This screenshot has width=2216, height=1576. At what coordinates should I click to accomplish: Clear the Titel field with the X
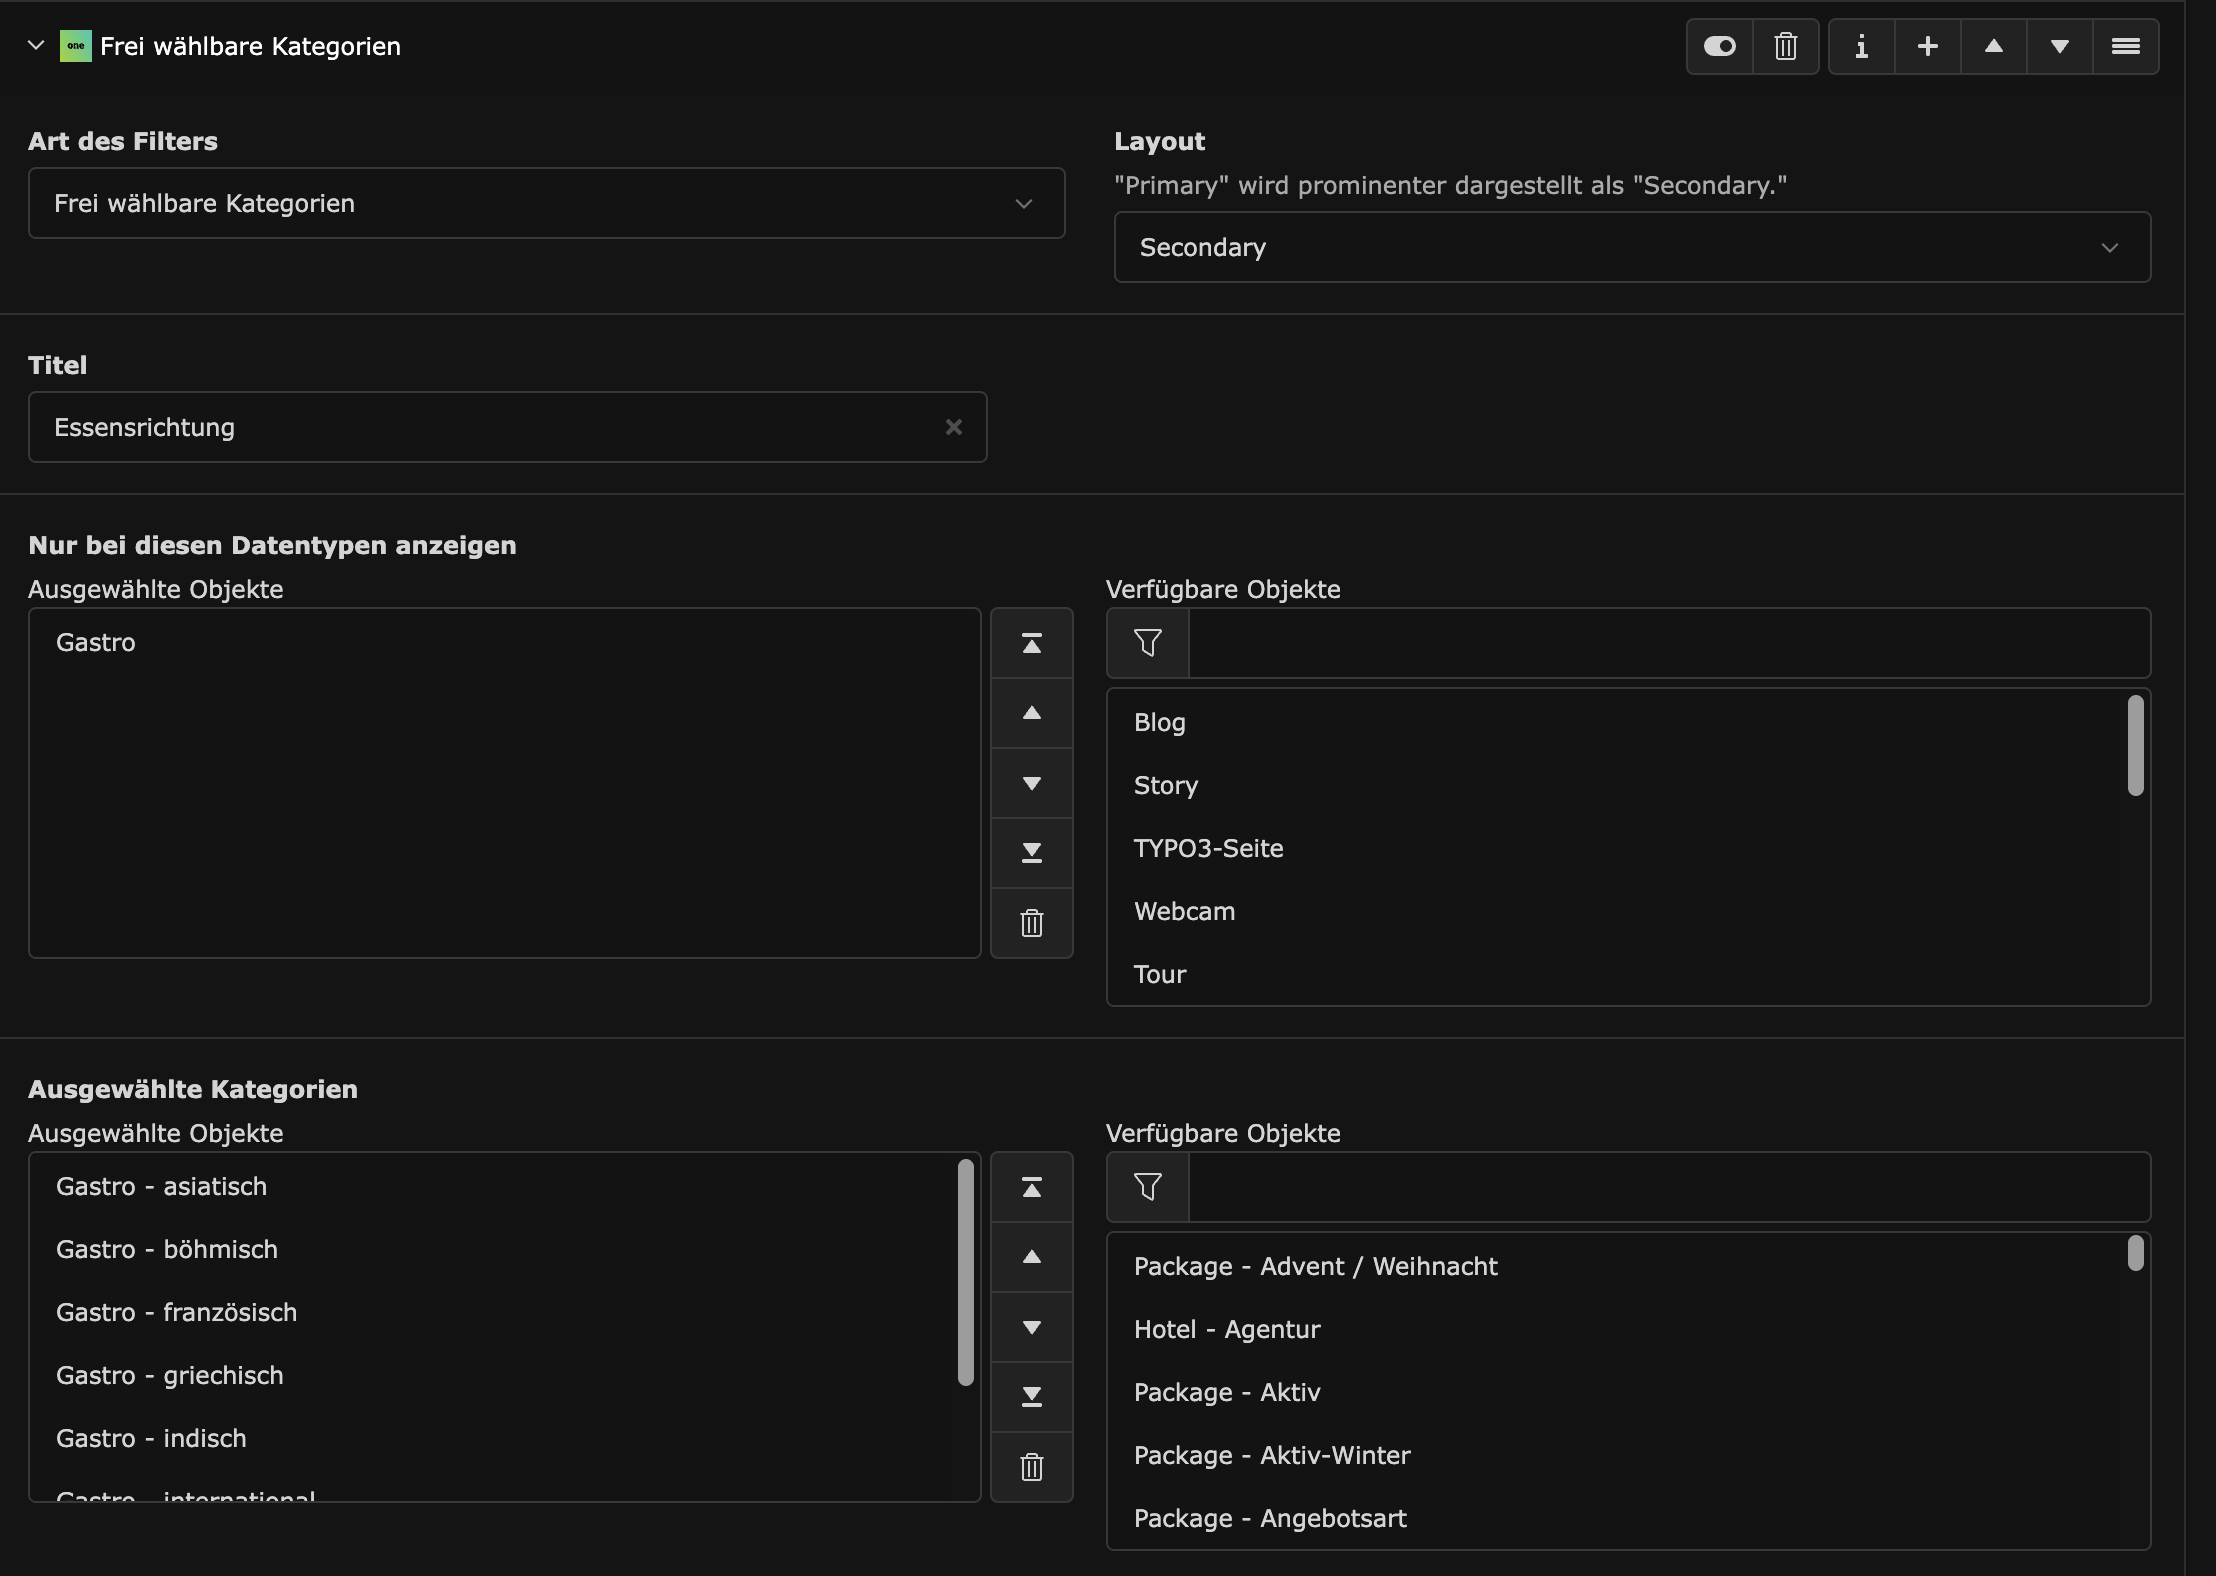[x=954, y=427]
